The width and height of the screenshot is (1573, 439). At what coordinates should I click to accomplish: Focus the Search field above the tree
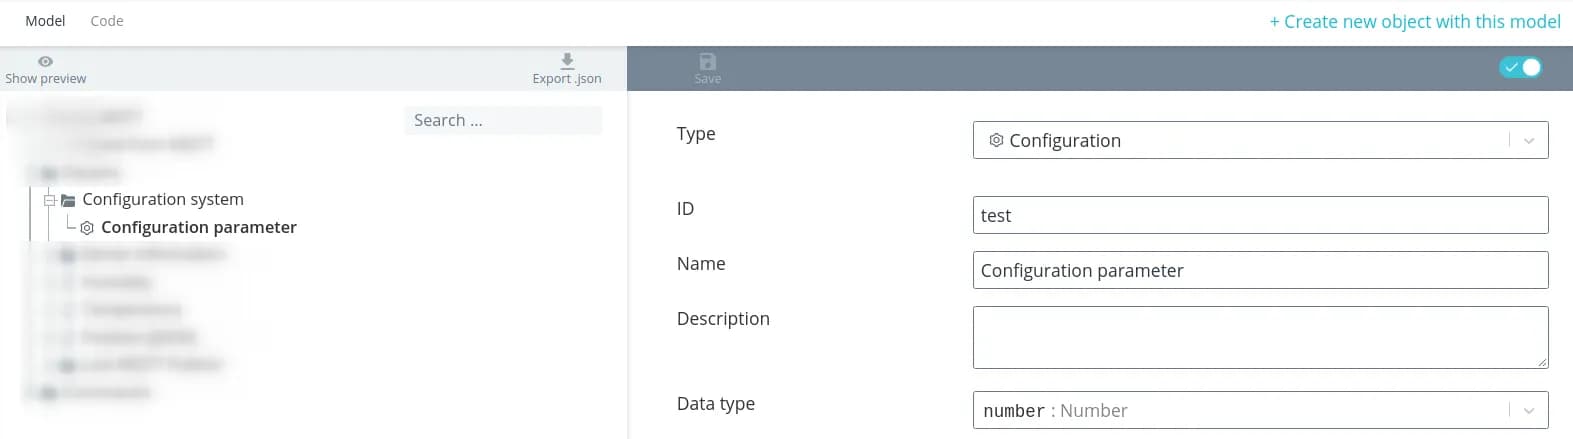(x=503, y=120)
